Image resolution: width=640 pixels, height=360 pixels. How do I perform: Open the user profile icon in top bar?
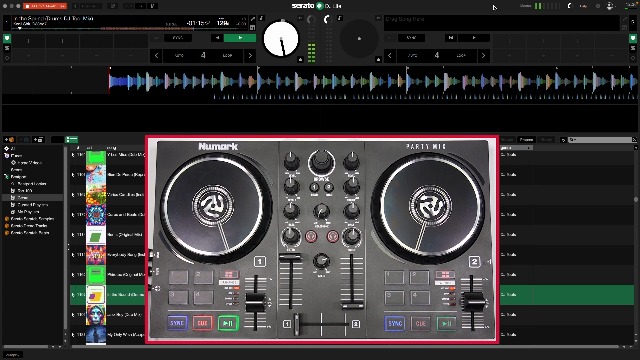[610, 6]
